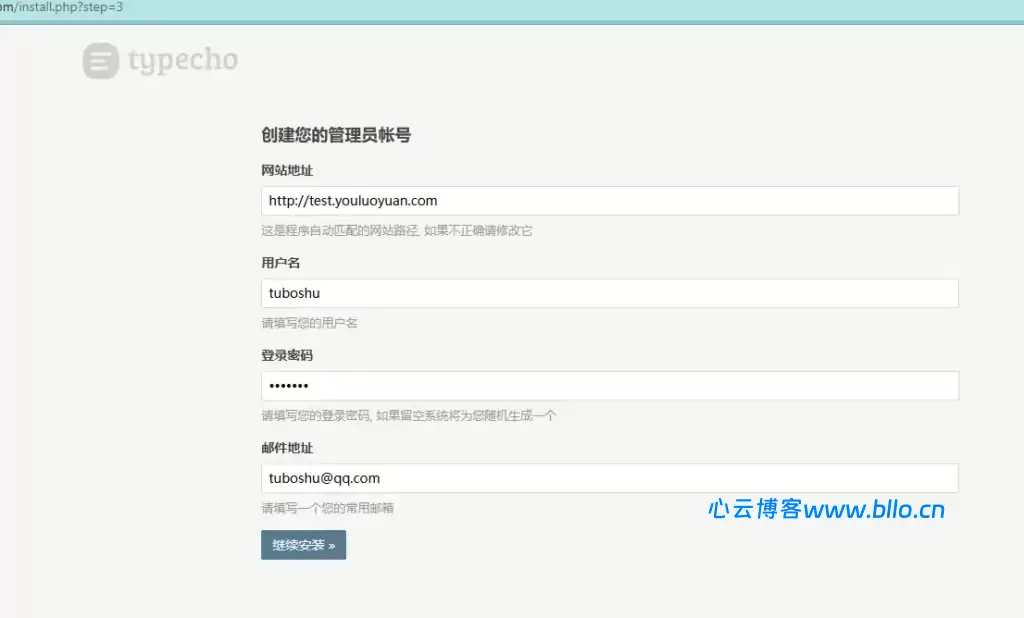Focus the masked login password field
1024x618 pixels.
click(x=609, y=386)
